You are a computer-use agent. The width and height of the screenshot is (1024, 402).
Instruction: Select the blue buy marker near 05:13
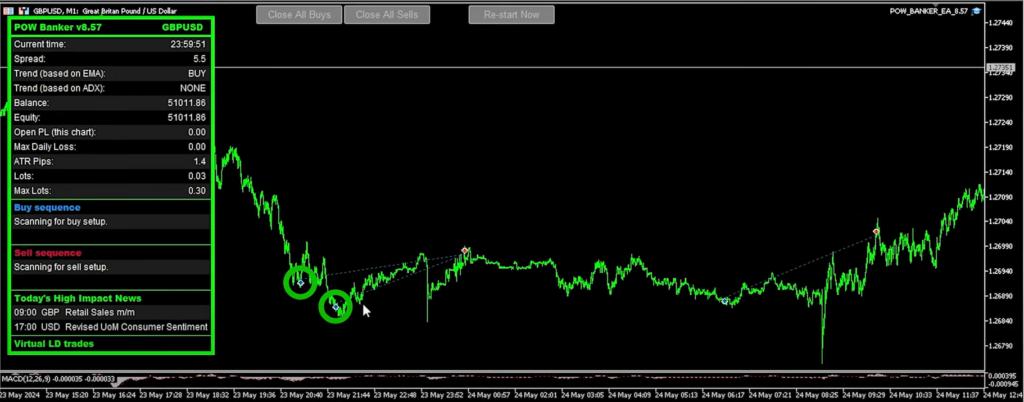point(725,300)
